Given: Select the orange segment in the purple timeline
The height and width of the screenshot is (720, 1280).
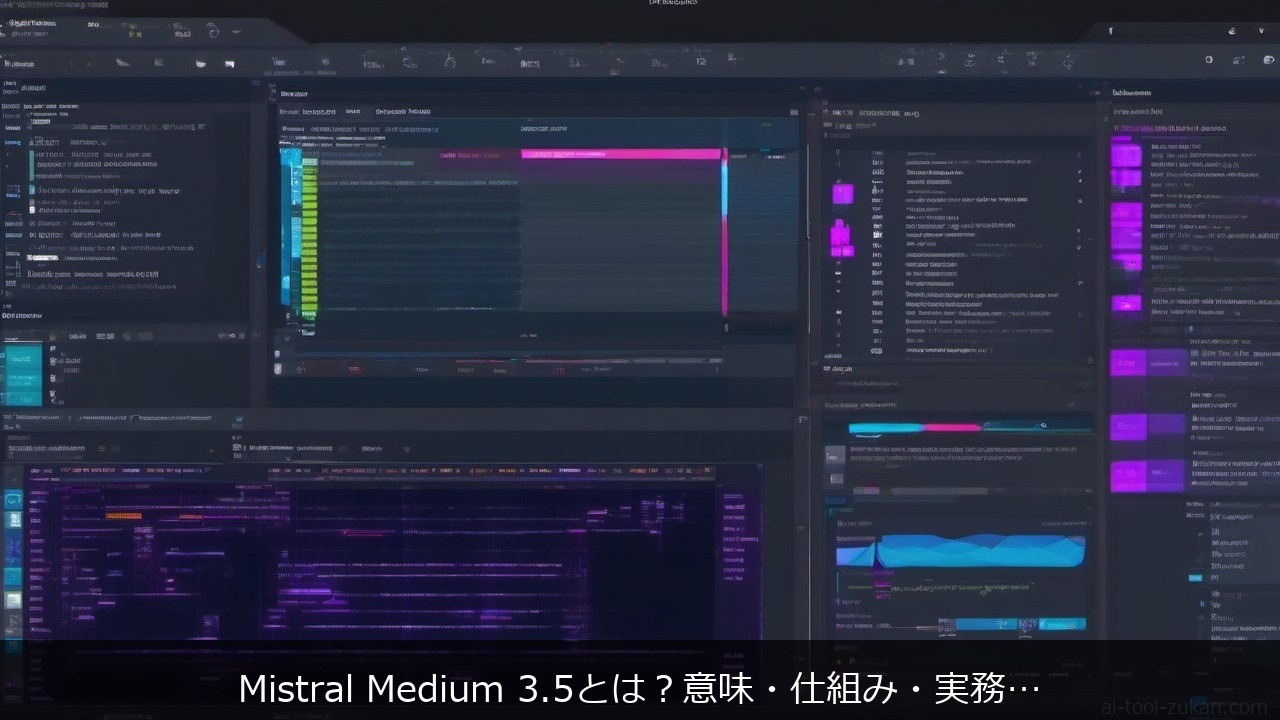Looking at the screenshot, I should pos(123,516).
